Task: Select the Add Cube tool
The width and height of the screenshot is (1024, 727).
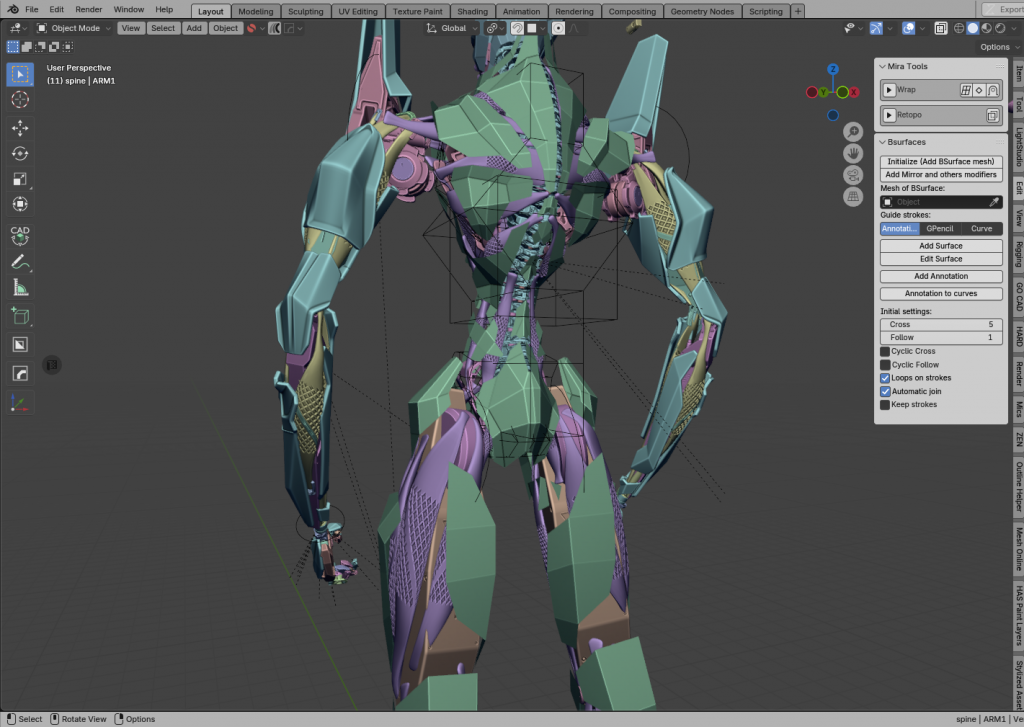Action: pyautogui.click(x=20, y=317)
